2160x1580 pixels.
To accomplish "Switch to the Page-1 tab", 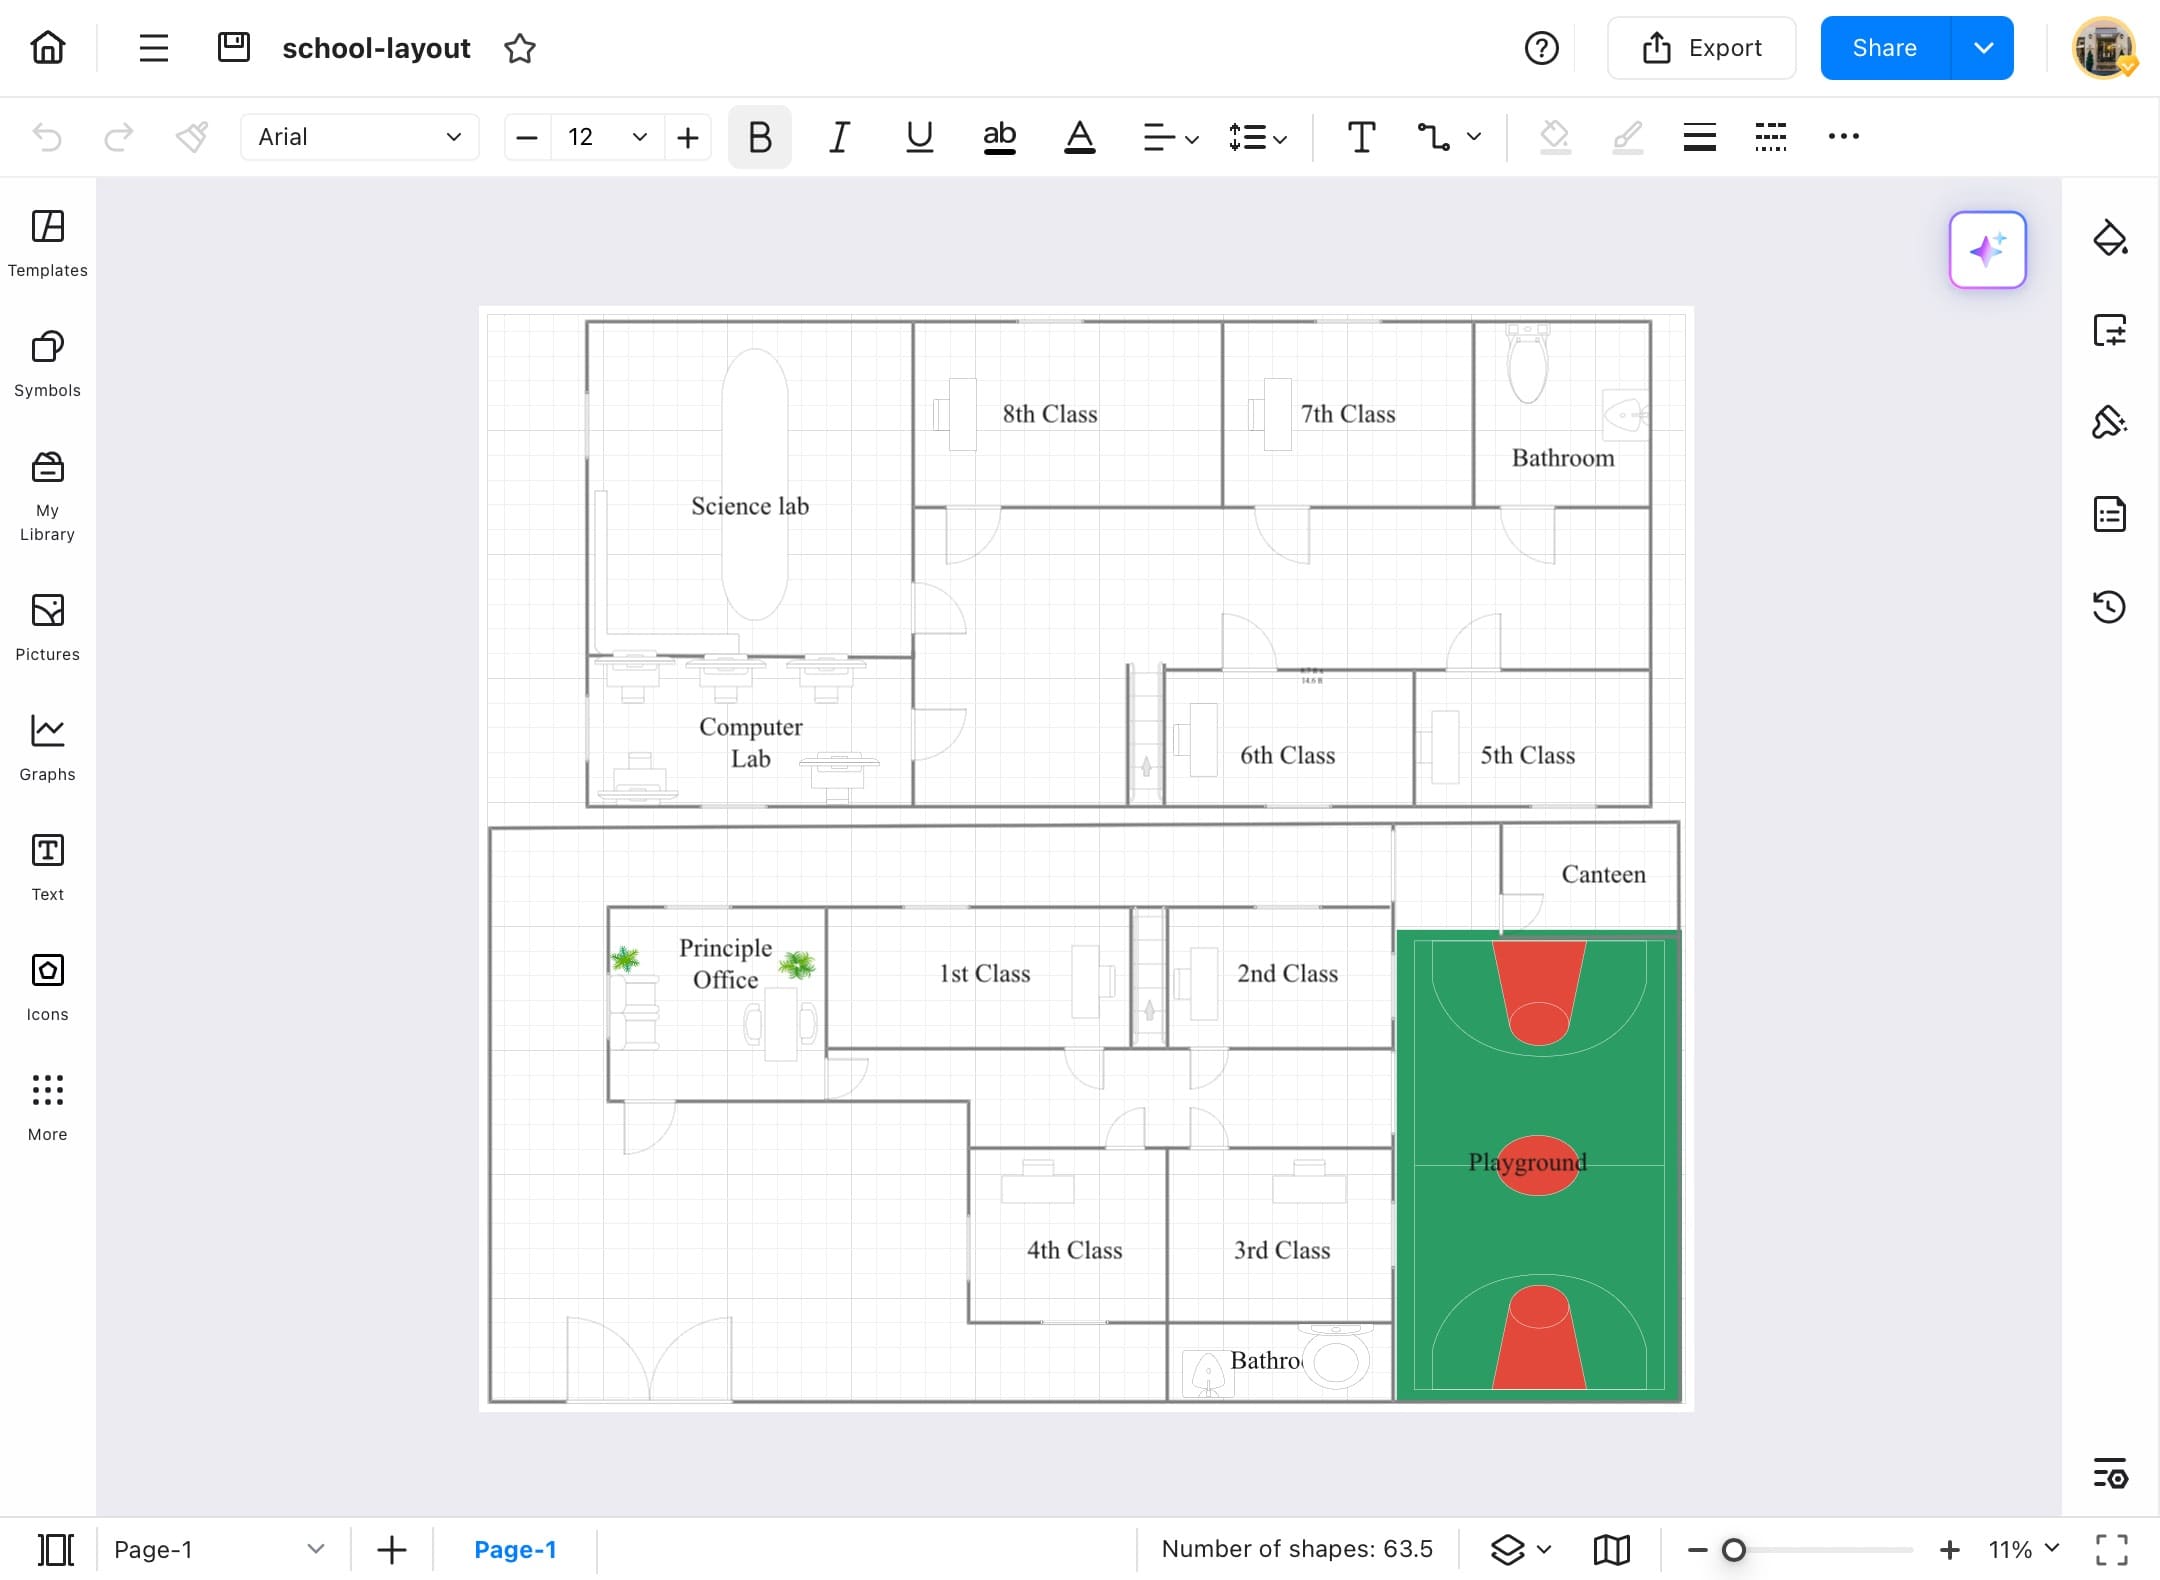I will 515,1549.
